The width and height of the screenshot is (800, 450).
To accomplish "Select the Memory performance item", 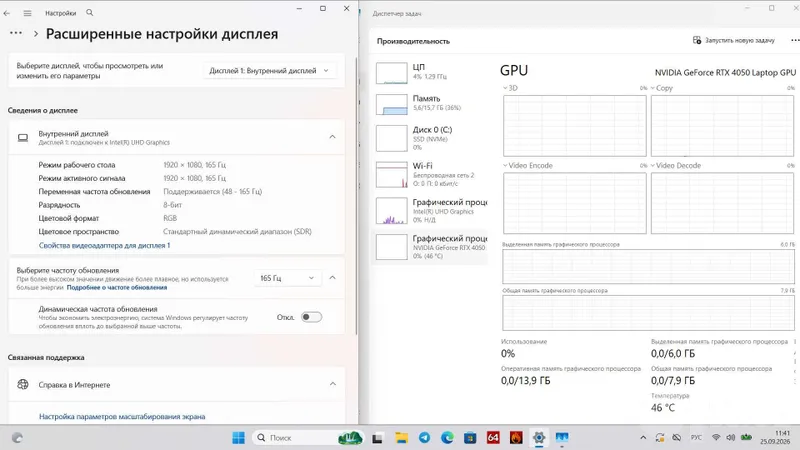I will click(430, 103).
